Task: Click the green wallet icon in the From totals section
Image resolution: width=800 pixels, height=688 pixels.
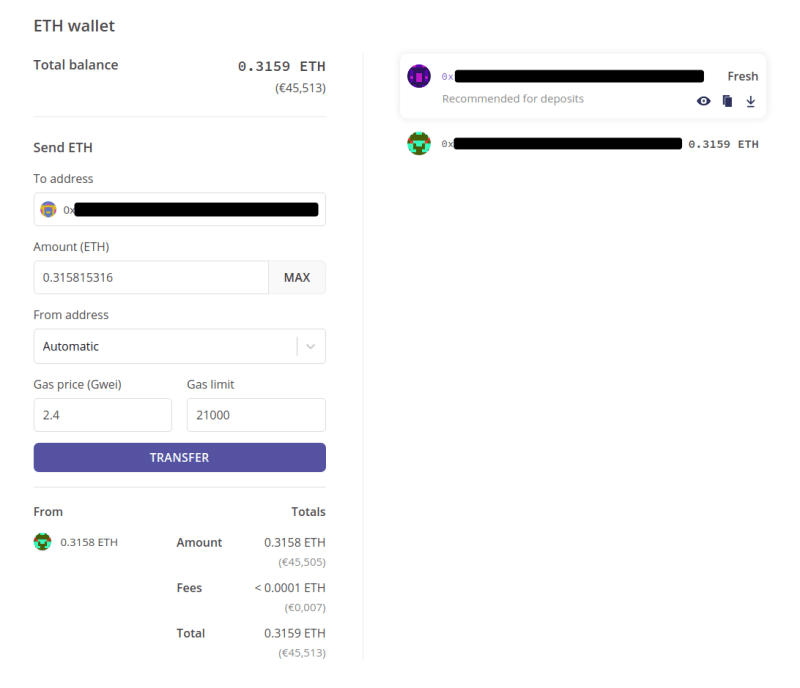Action: 42,542
